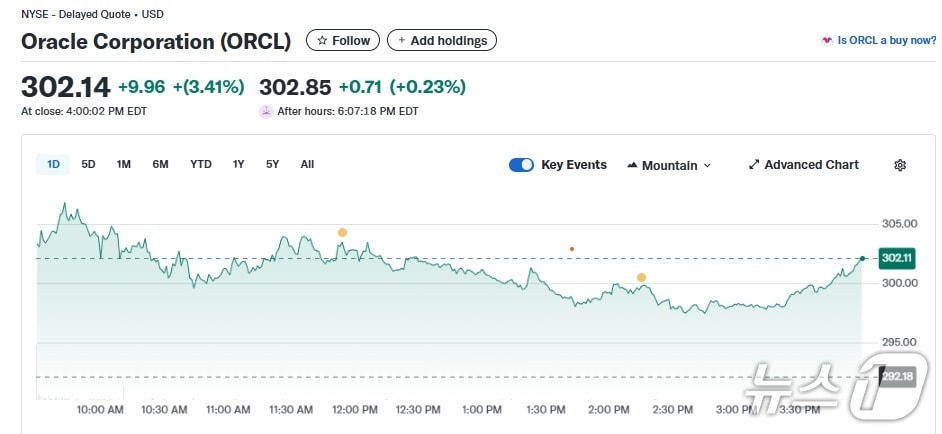Click the sparkle icon beside Is ORCL a buy now
The width and height of the screenshot is (942, 434).
coord(826,41)
